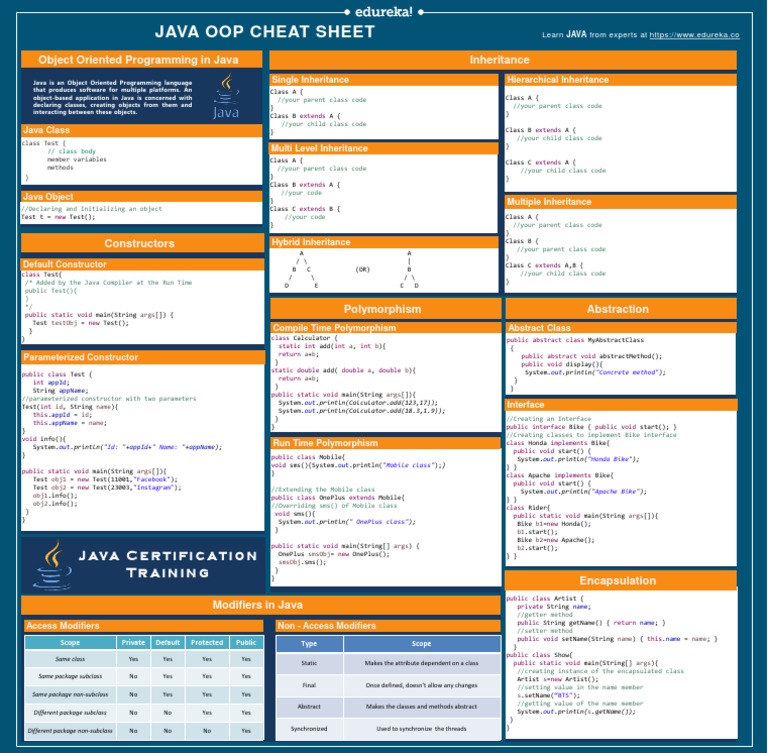Click the Java cup icon in Certification Training banner
The width and height of the screenshot is (768, 753).
click(52, 565)
